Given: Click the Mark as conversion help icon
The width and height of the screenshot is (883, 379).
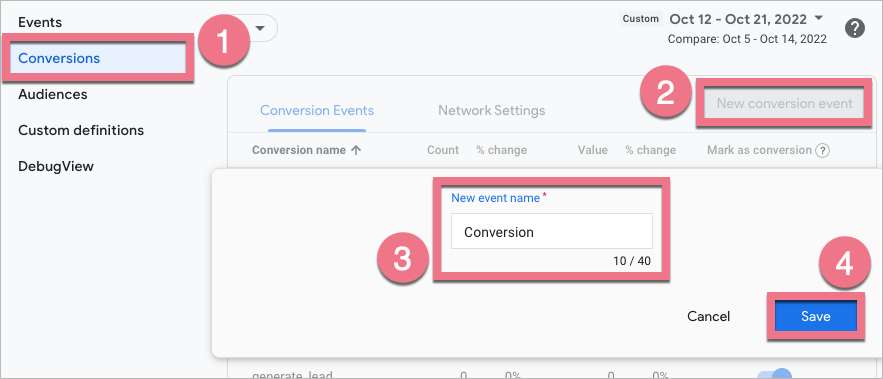Looking at the screenshot, I should (x=823, y=150).
